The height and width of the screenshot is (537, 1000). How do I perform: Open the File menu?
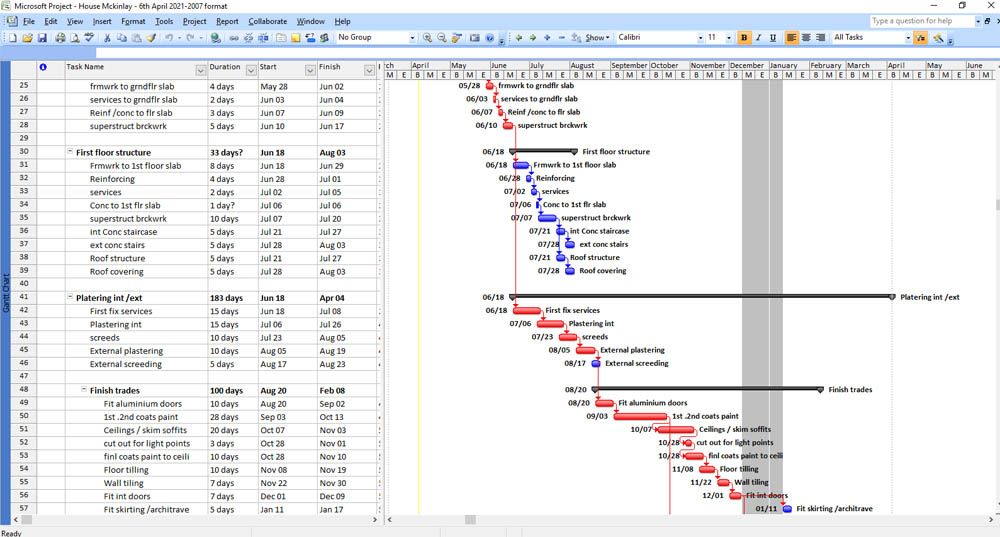29,21
